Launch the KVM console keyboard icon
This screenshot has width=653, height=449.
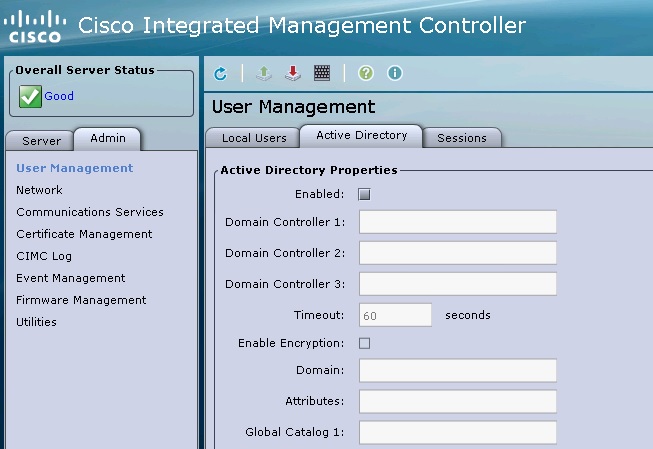tap(322, 73)
